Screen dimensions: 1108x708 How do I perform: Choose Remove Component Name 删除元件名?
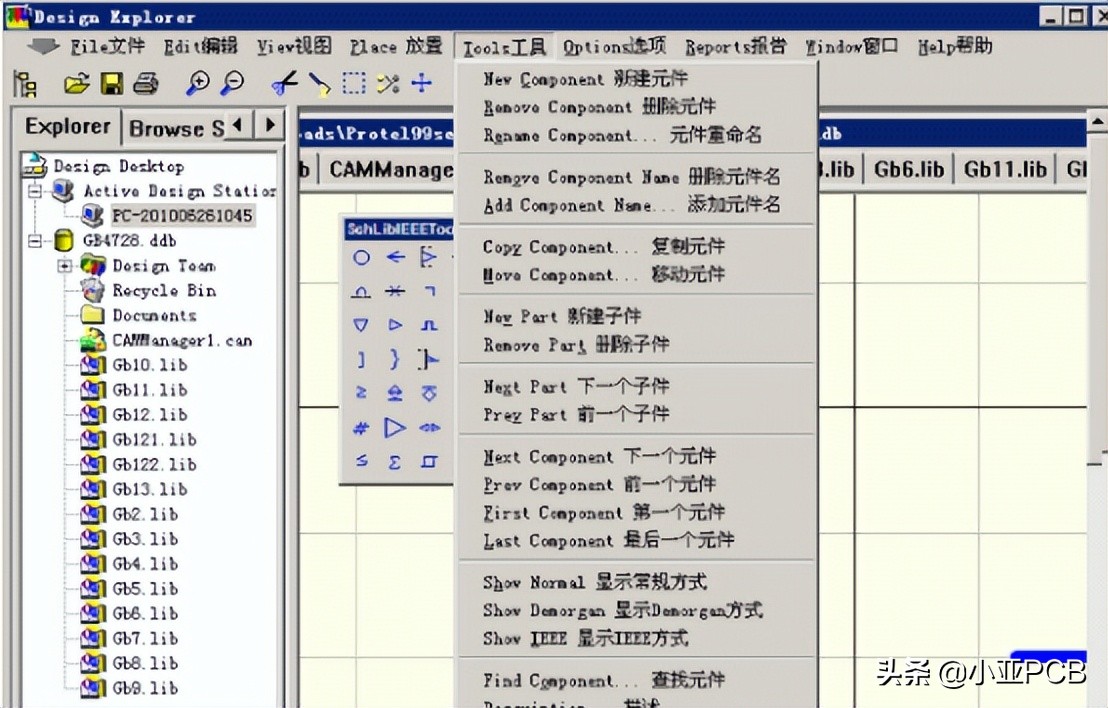pos(632,177)
